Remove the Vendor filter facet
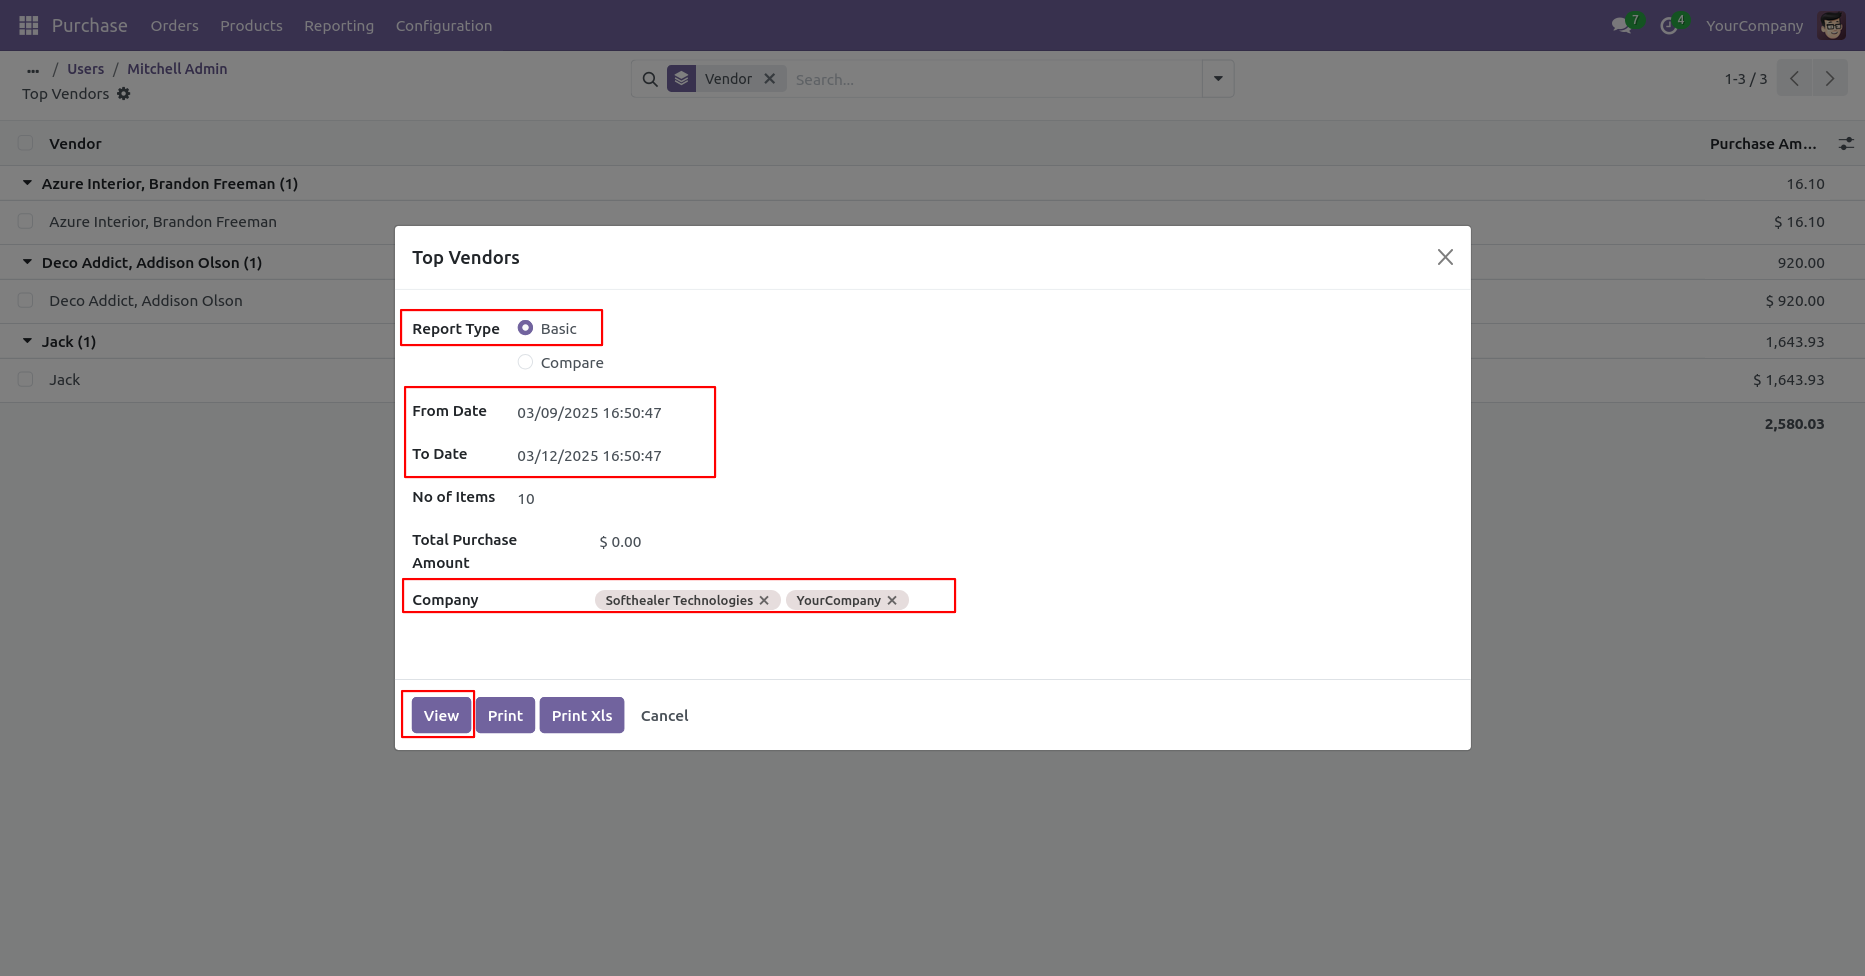 click(770, 79)
